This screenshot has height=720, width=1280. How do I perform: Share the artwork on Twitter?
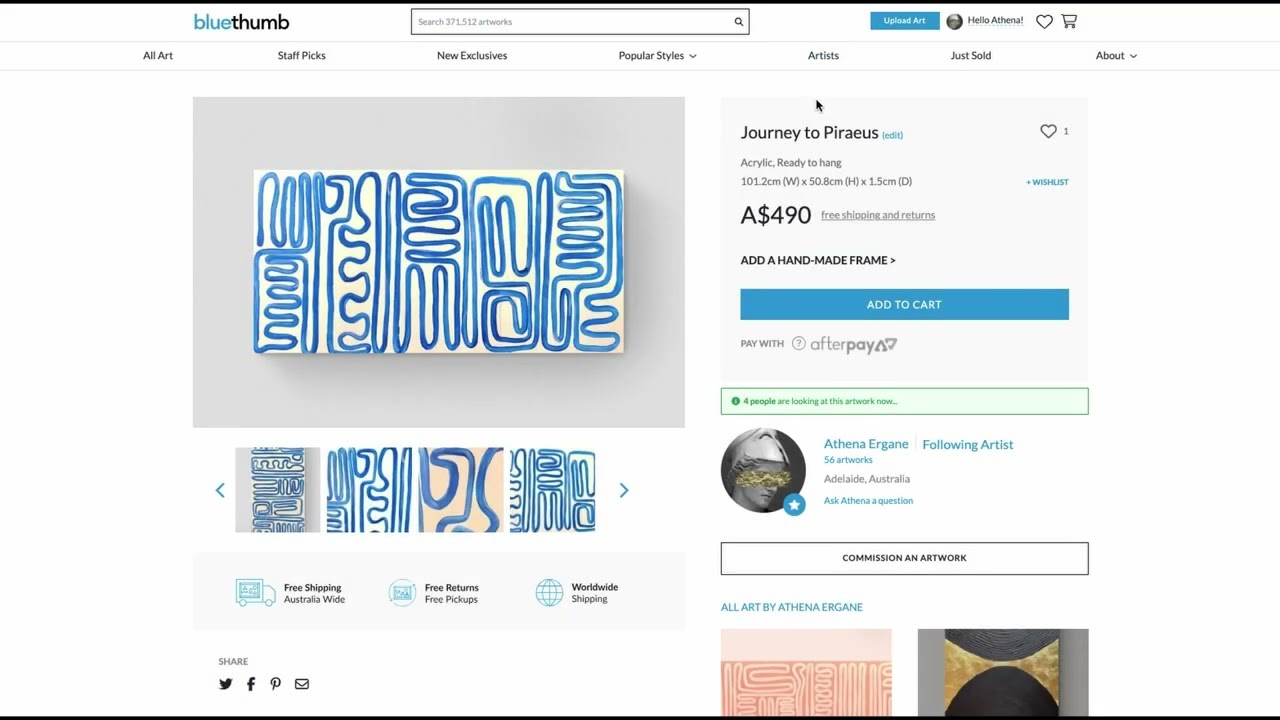pos(225,684)
